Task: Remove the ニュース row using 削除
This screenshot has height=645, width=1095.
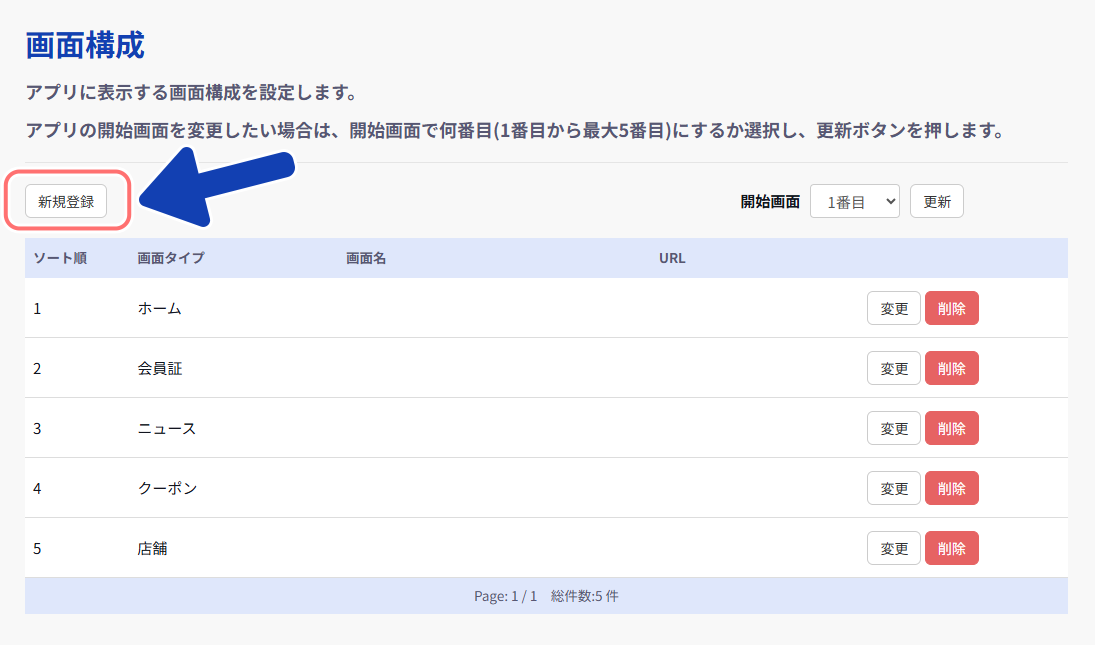Action: click(951, 428)
